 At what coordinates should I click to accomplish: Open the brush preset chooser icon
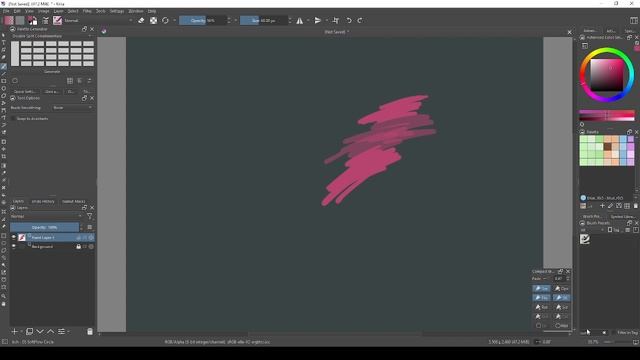point(57,20)
